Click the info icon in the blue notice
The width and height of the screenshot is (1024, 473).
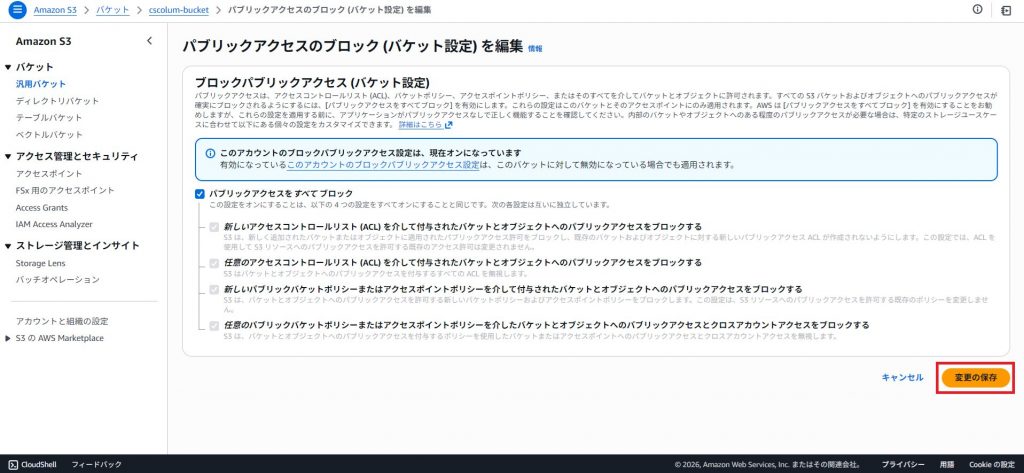pos(210,153)
